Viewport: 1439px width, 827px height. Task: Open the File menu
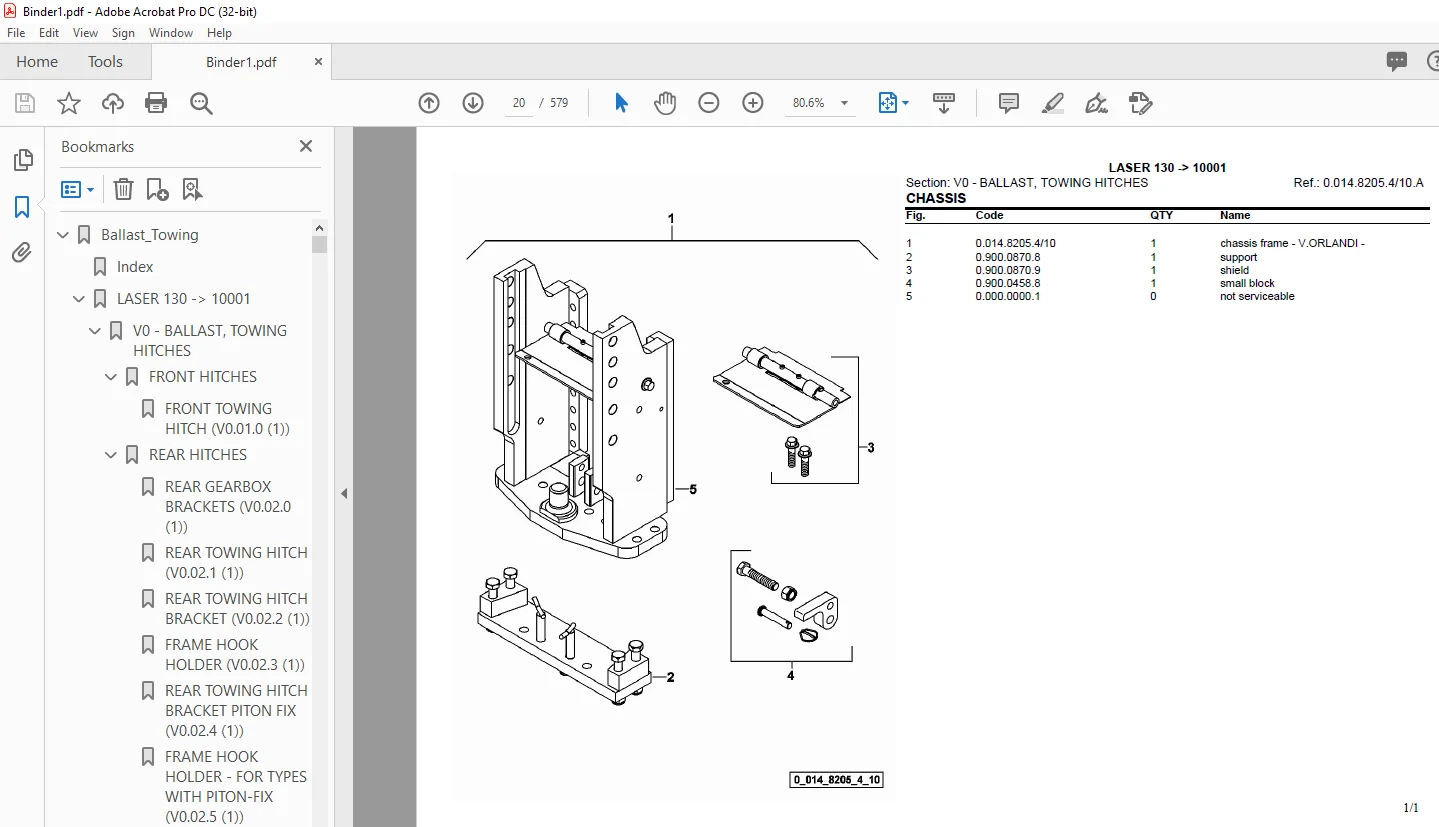(16, 33)
